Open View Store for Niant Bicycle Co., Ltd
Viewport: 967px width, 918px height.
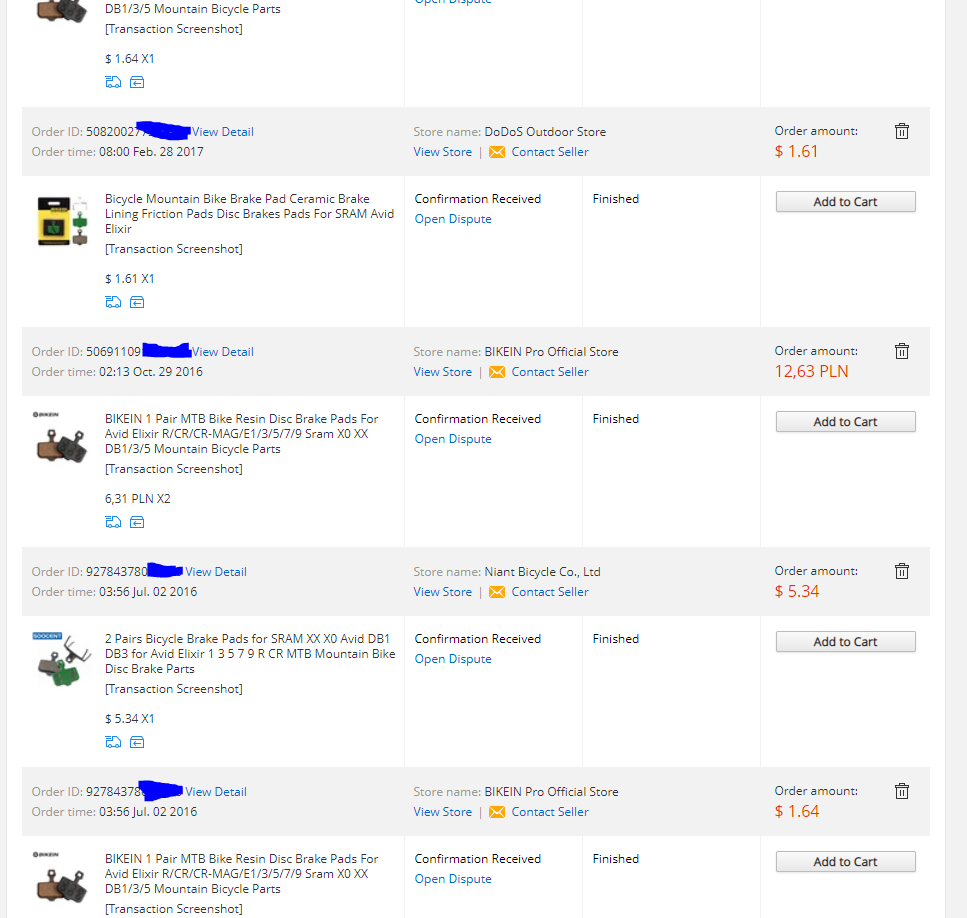point(443,592)
